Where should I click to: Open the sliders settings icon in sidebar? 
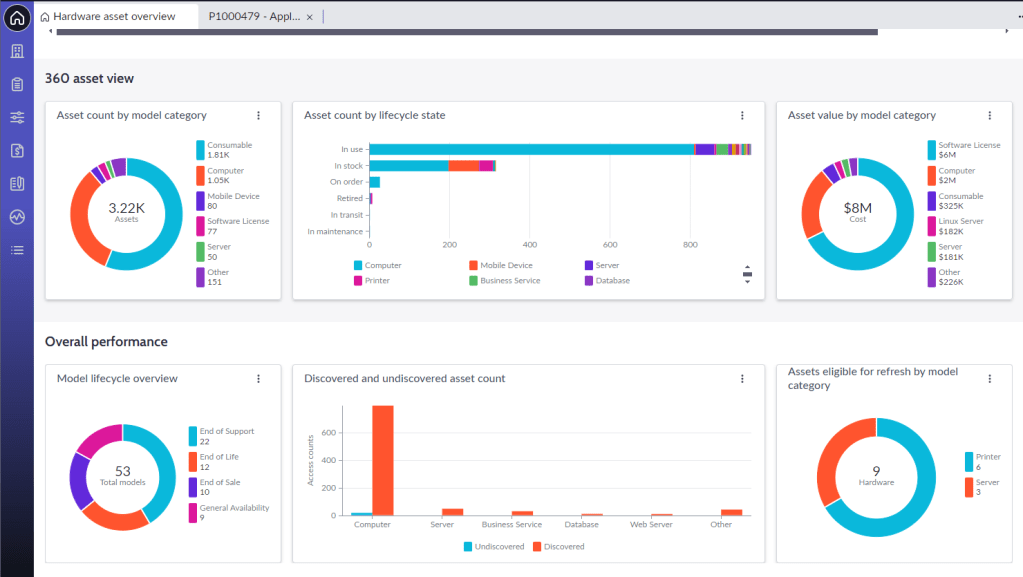click(17, 117)
